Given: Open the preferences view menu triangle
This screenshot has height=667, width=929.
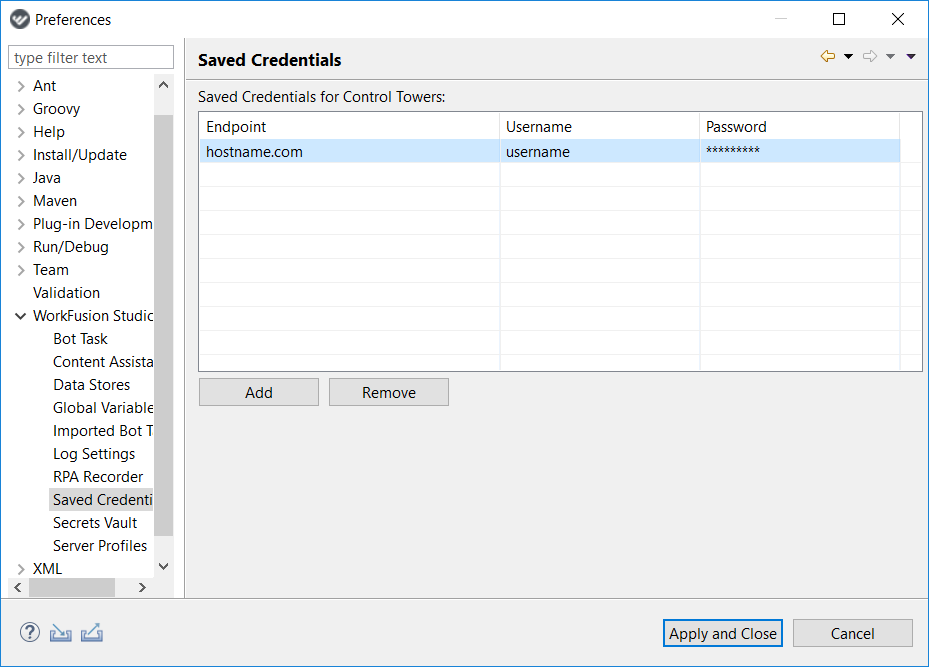Looking at the screenshot, I should tap(911, 56).
